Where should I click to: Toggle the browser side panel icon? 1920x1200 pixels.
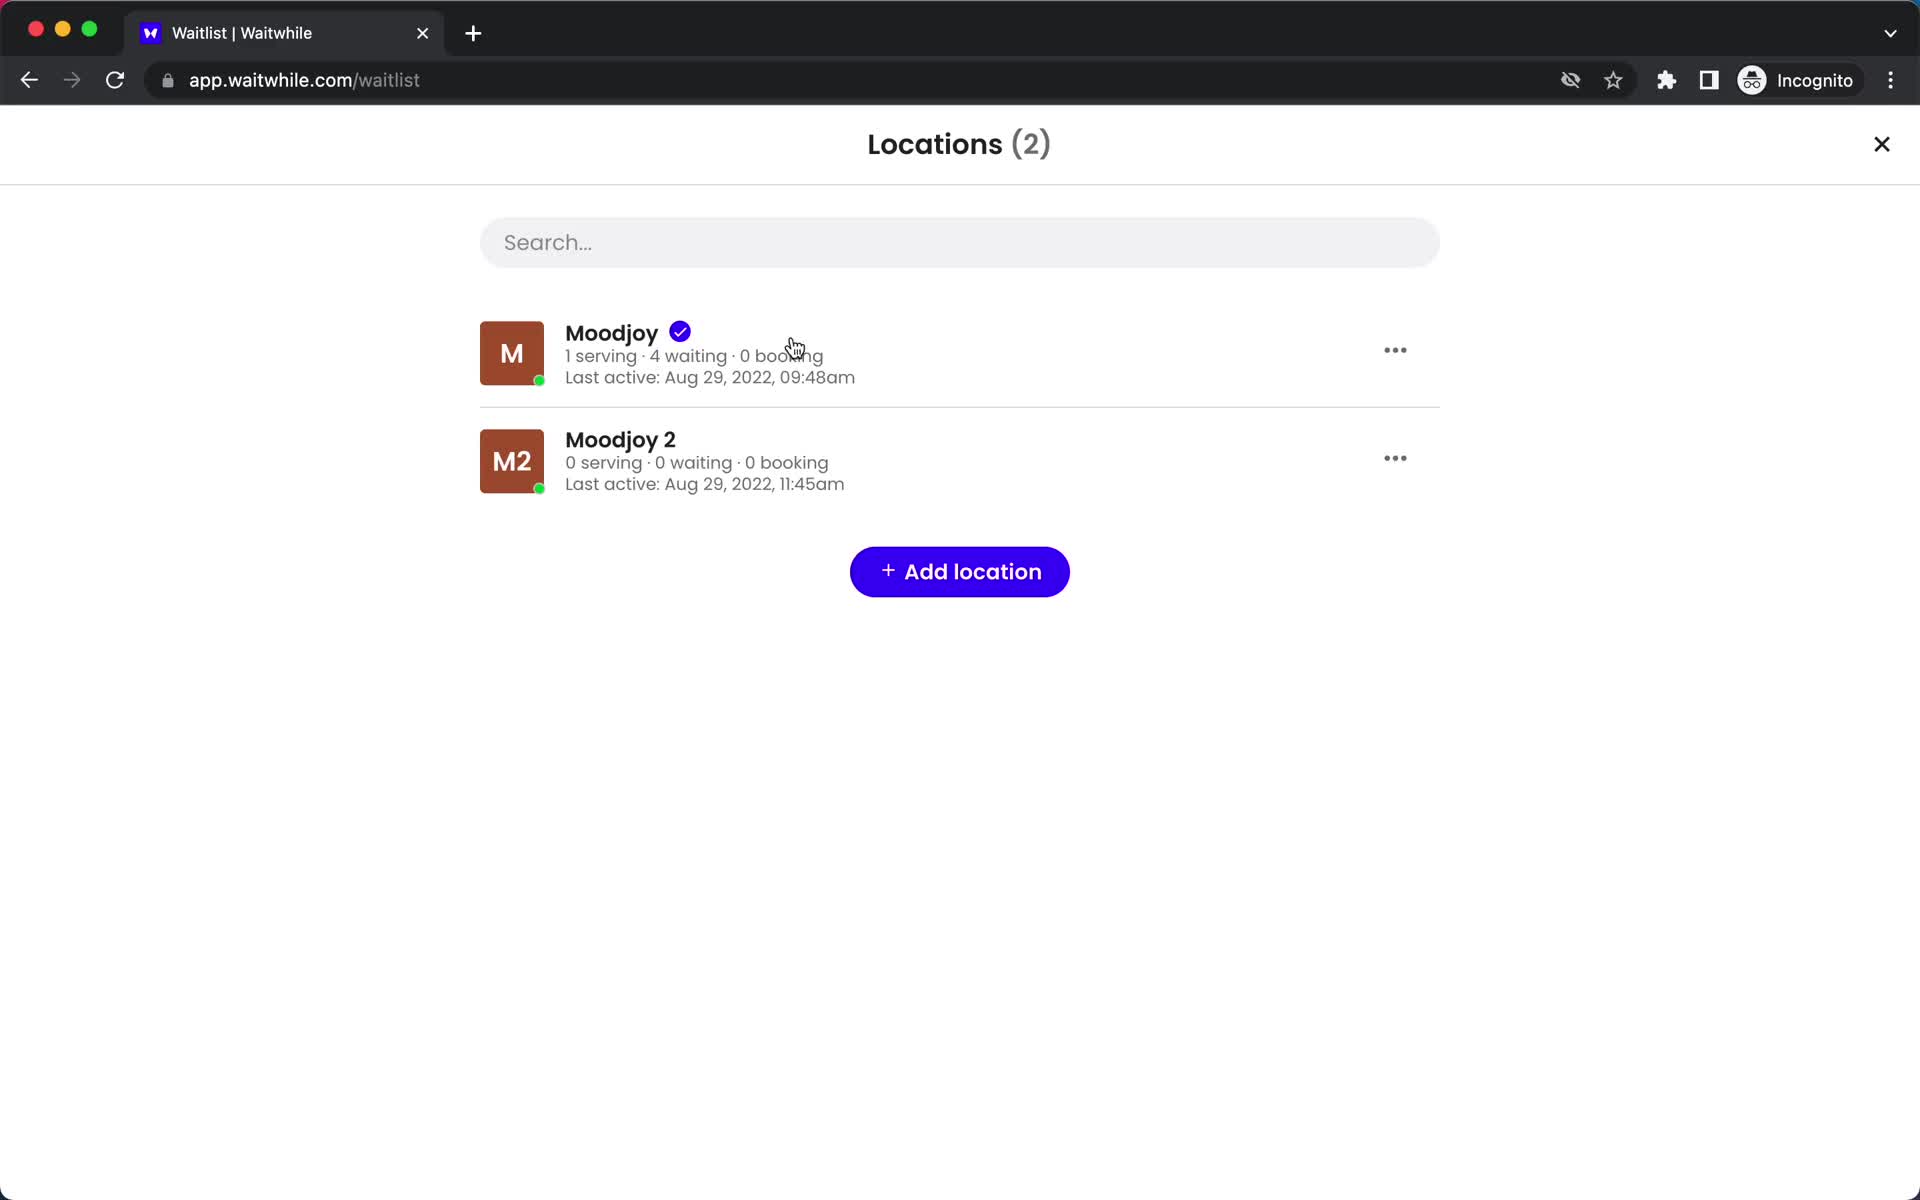point(1709,80)
